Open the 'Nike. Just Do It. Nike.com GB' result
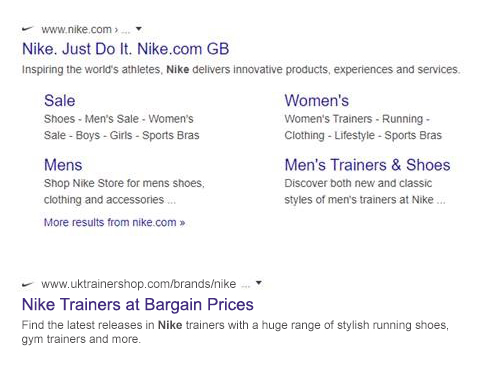Image resolution: width=482 pixels, height=377 pixels. coord(125,49)
